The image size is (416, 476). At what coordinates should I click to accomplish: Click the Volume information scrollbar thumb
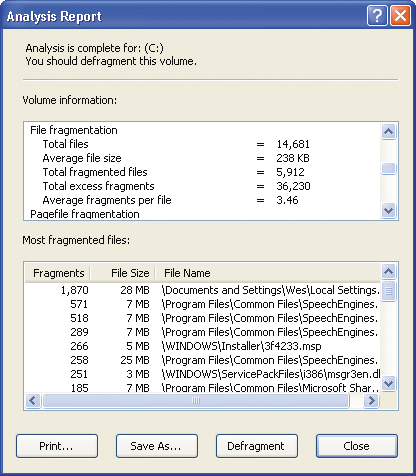click(x=389, y=168)
